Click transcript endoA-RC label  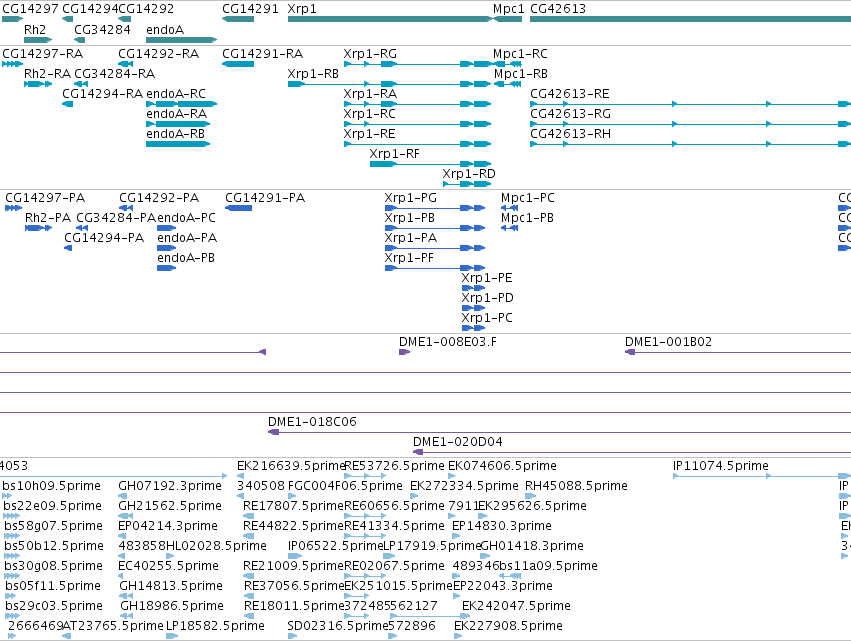tap(176, 94)
